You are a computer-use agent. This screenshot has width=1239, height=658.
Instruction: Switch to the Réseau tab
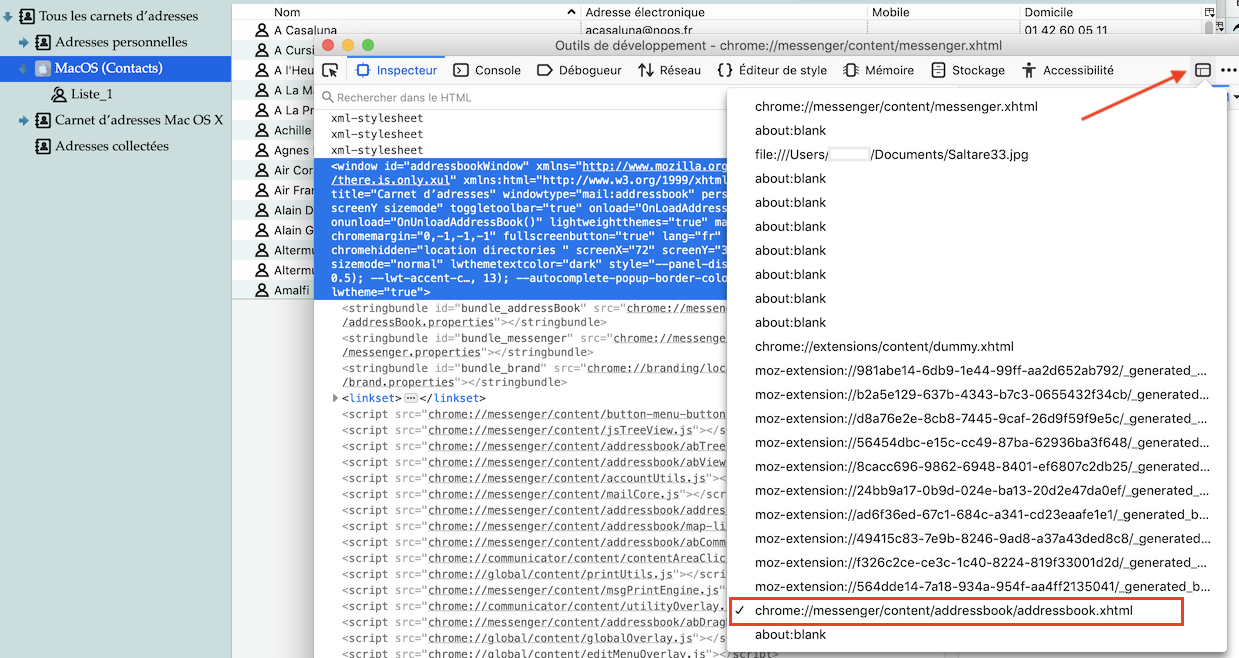coord(669,70)
